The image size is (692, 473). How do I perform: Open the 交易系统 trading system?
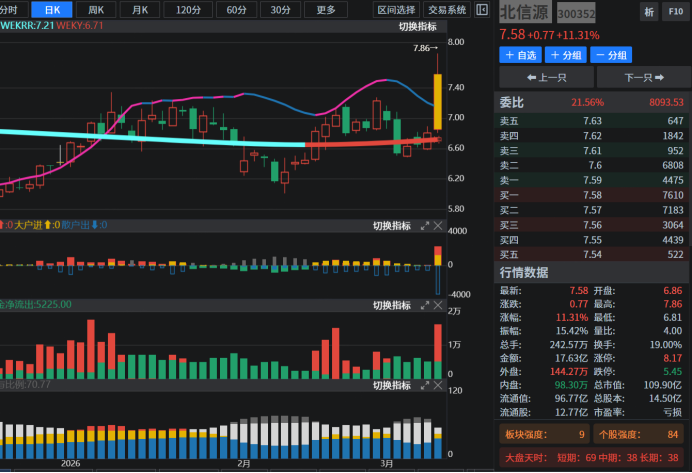tap(447, 9)
